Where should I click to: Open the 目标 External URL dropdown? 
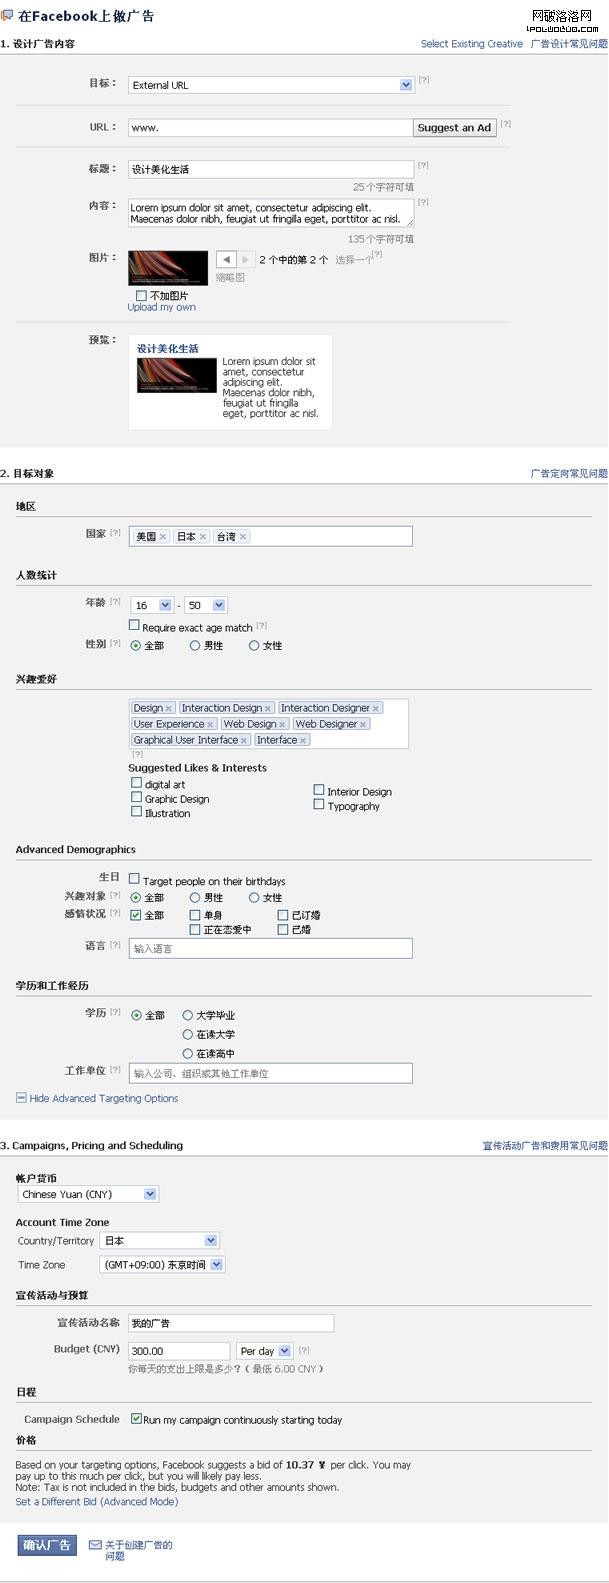click(406, 85)
